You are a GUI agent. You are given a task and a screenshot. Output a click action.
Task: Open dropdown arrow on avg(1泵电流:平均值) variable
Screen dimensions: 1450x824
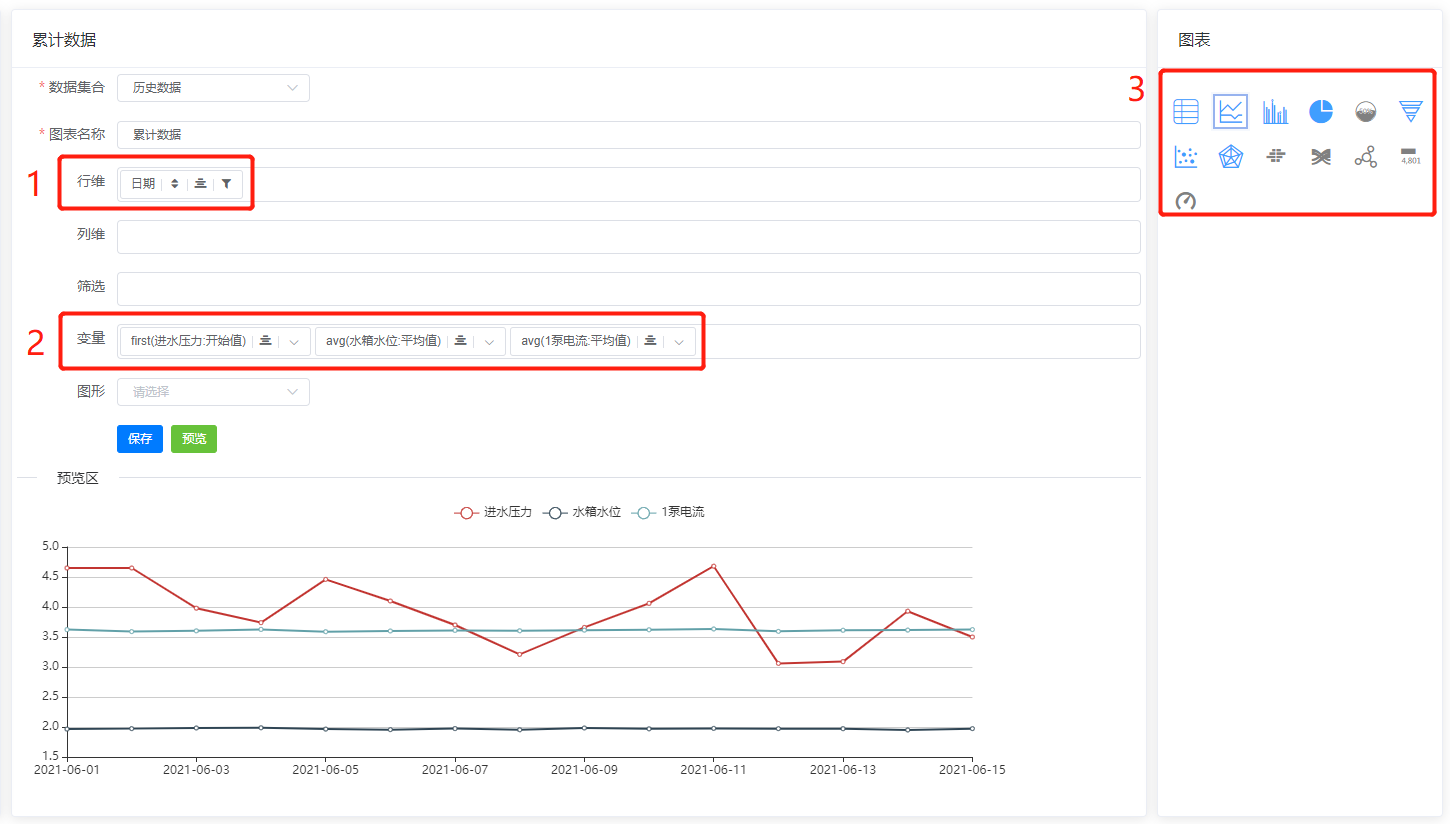[679, 342]
